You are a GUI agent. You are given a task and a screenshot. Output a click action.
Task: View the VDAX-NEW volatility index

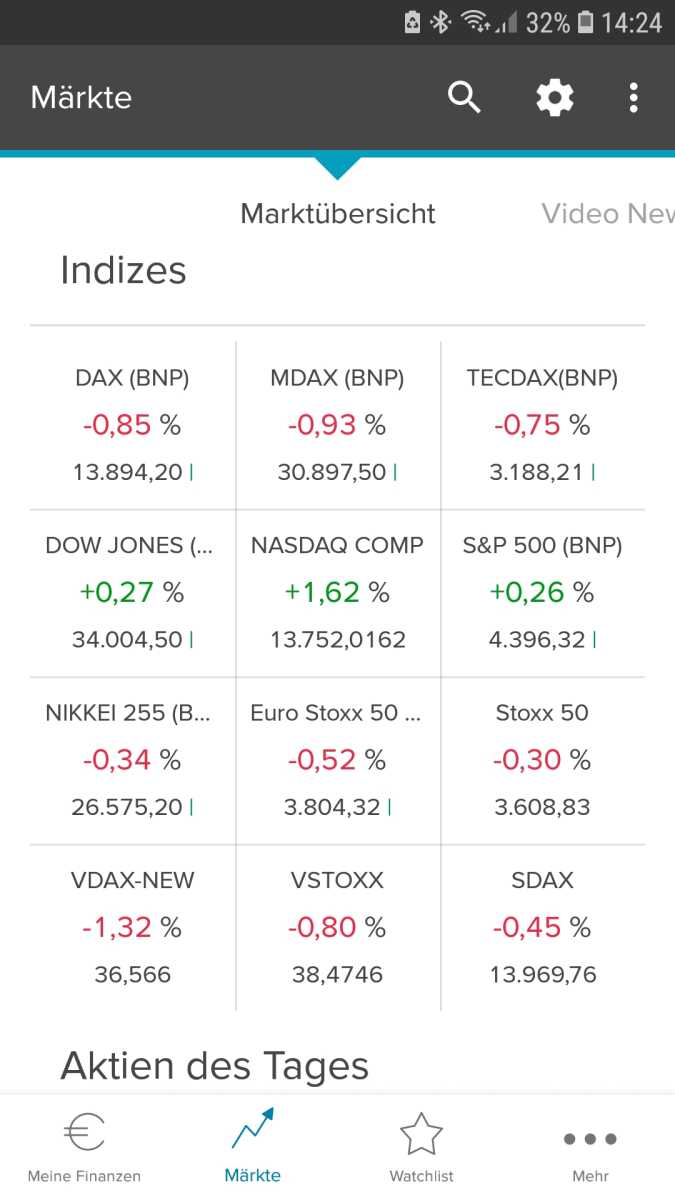click(x=133, y=928)
